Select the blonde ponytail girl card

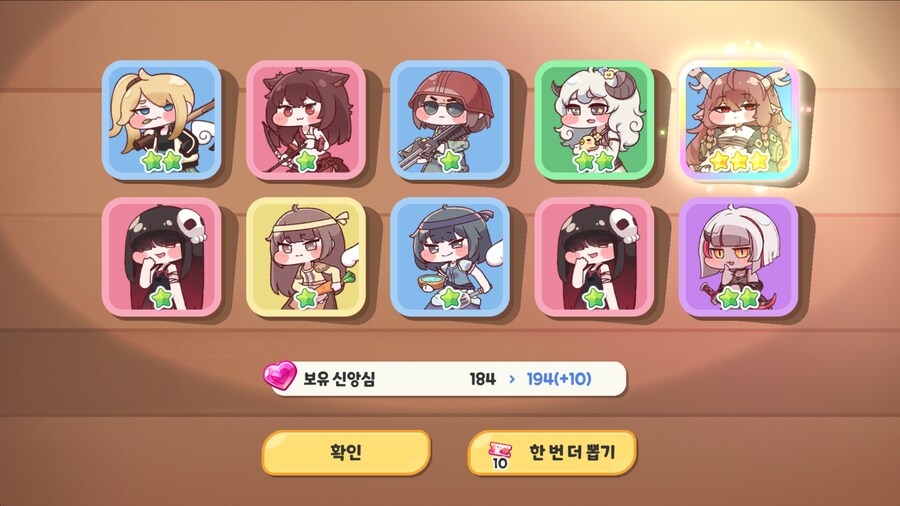coord(162,120)
